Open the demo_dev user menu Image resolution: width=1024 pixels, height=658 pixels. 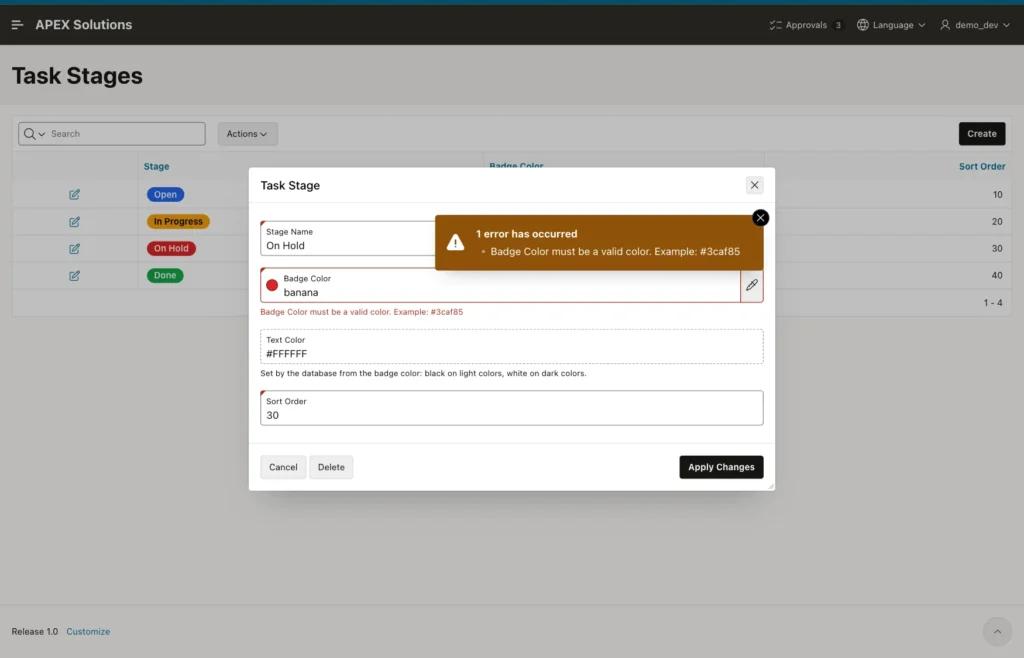(975, 25)
